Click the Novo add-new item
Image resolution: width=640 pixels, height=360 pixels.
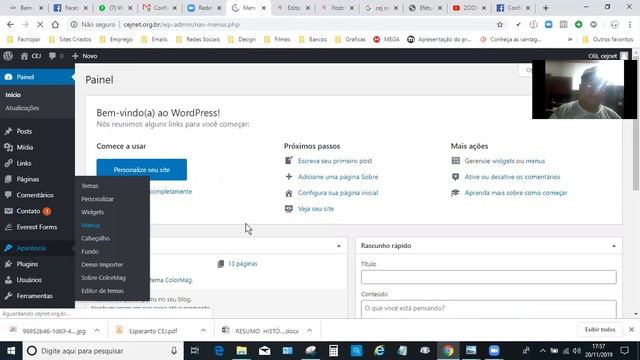pos(85,56)
